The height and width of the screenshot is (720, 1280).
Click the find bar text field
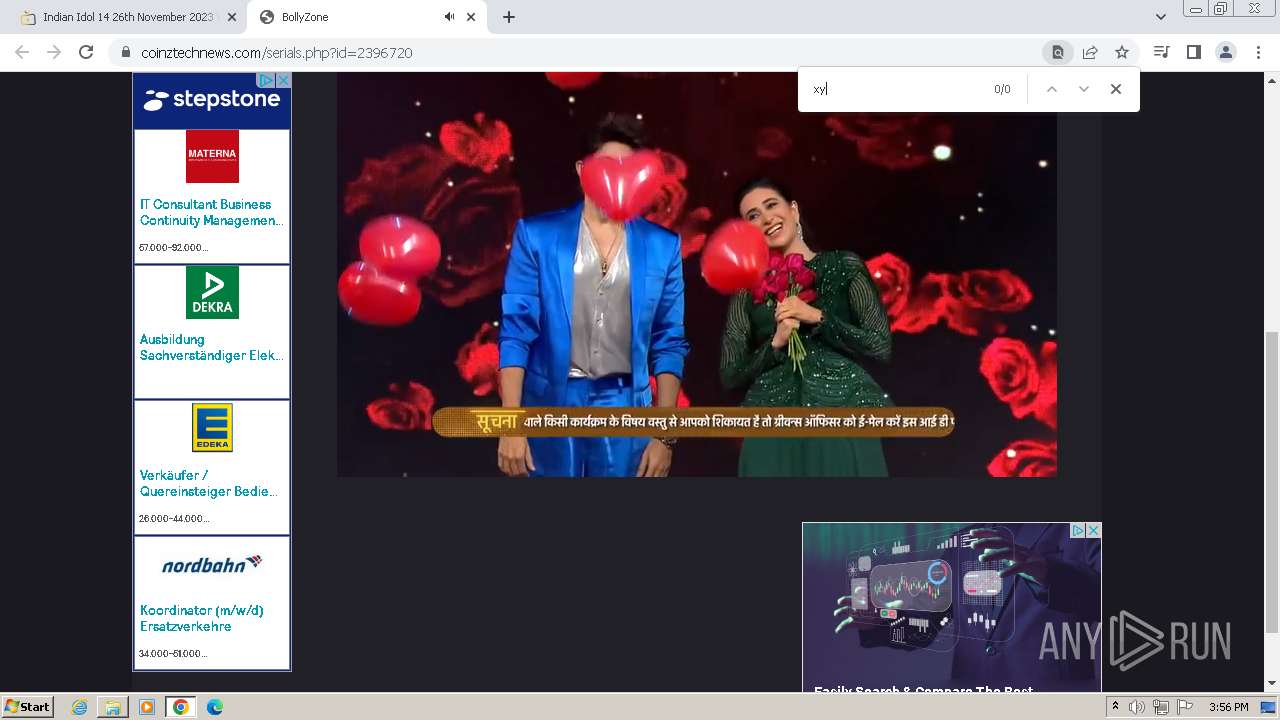point(895,89)
